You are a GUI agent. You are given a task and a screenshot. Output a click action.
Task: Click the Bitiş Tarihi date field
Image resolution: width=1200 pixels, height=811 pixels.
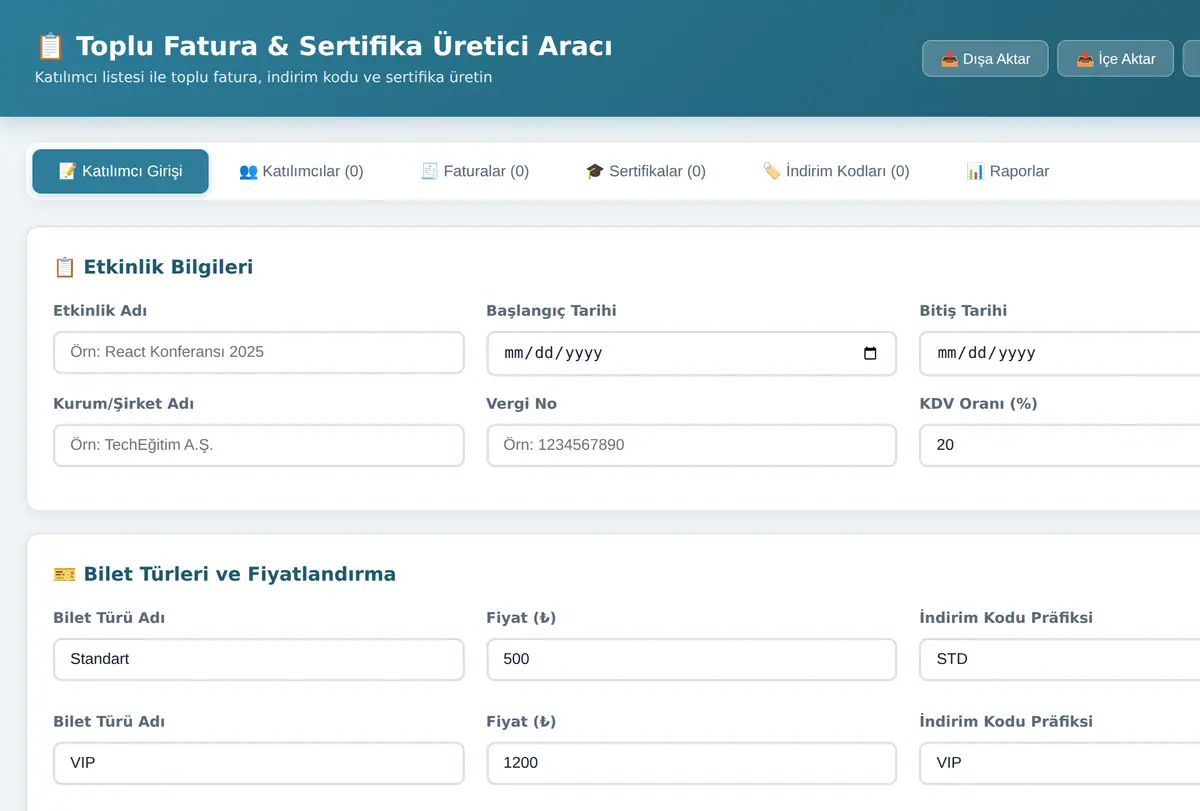click(1060, 353)
